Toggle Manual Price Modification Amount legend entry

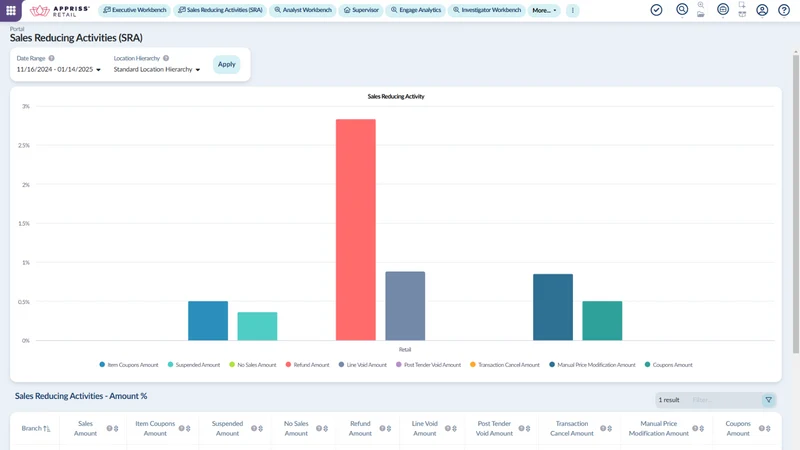592,365
